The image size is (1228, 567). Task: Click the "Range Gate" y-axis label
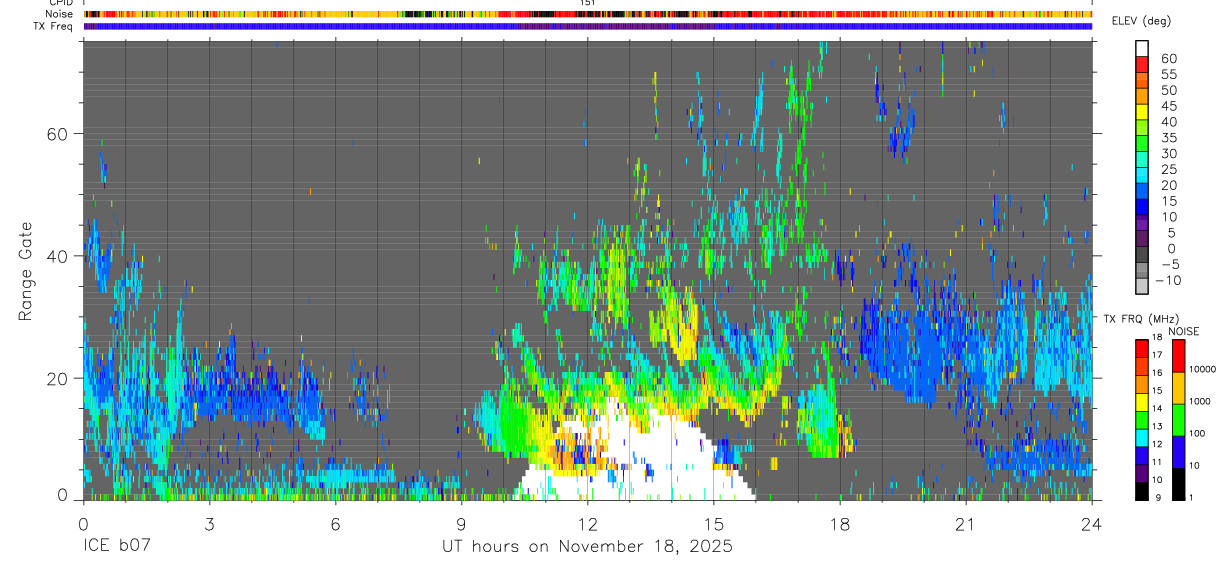[x=27, y=270]
